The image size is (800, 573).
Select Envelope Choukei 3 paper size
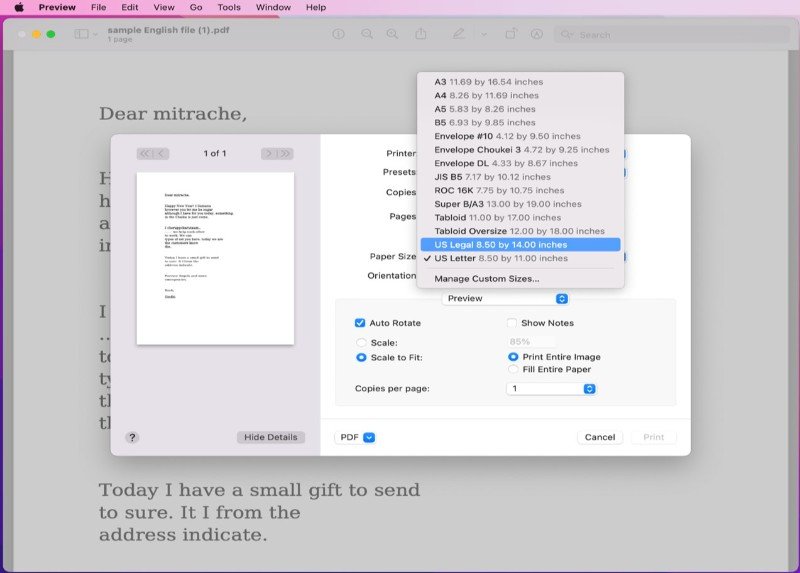coord(520,150)
